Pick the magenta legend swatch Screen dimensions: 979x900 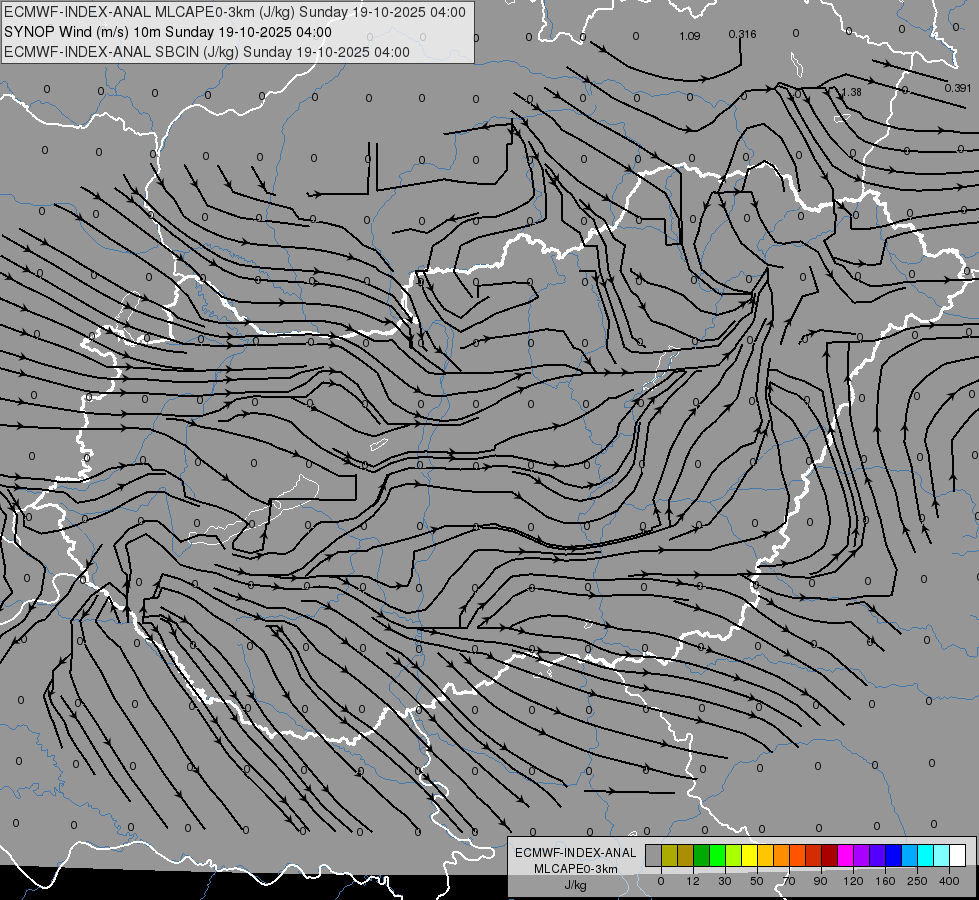845,855
